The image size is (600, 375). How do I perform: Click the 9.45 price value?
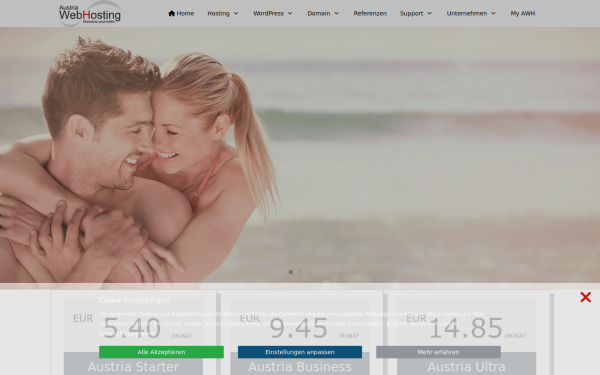299,328
